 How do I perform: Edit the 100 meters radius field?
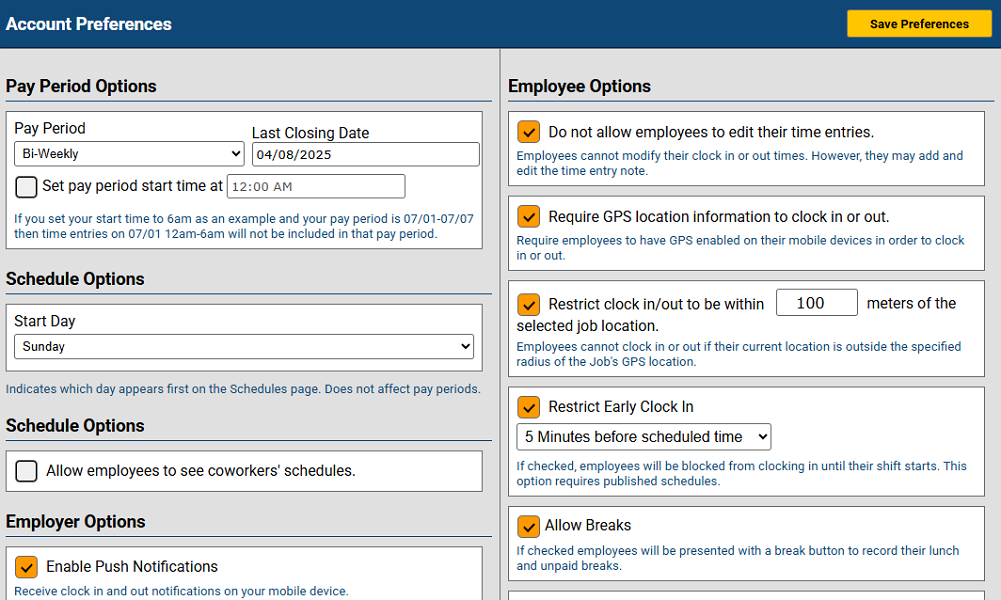coord(817,303)
